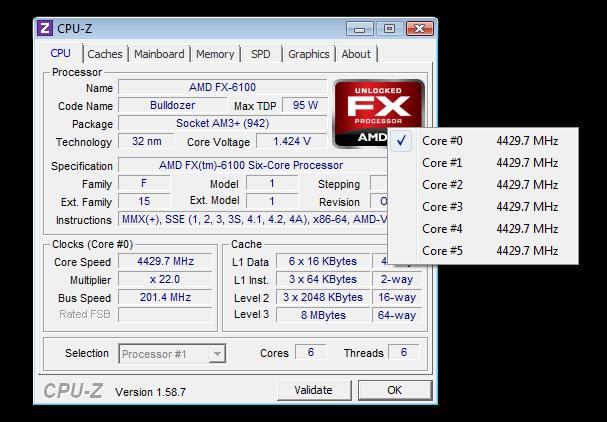Click the Name field showing AMD FX-6100
Viewport: 607px width, 422px height.
(x=222, y=87)
